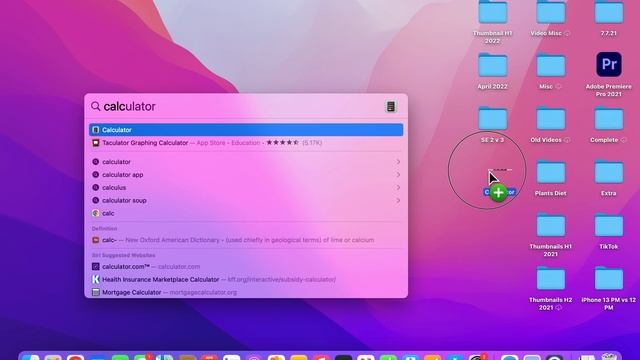
Task: Select the Thumbnails H2 2021 desktop folder
Action: pyautogui.click(x=550, y=288)
